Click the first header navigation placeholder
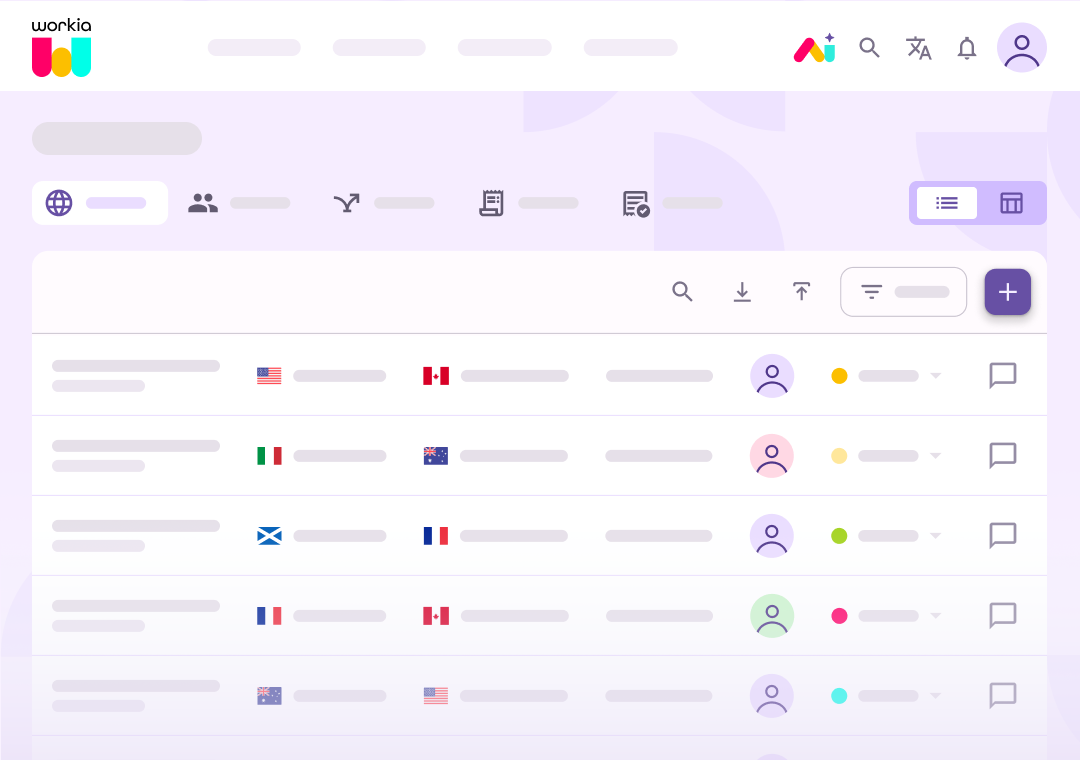The image size is (1080, 760). (254, 48)
